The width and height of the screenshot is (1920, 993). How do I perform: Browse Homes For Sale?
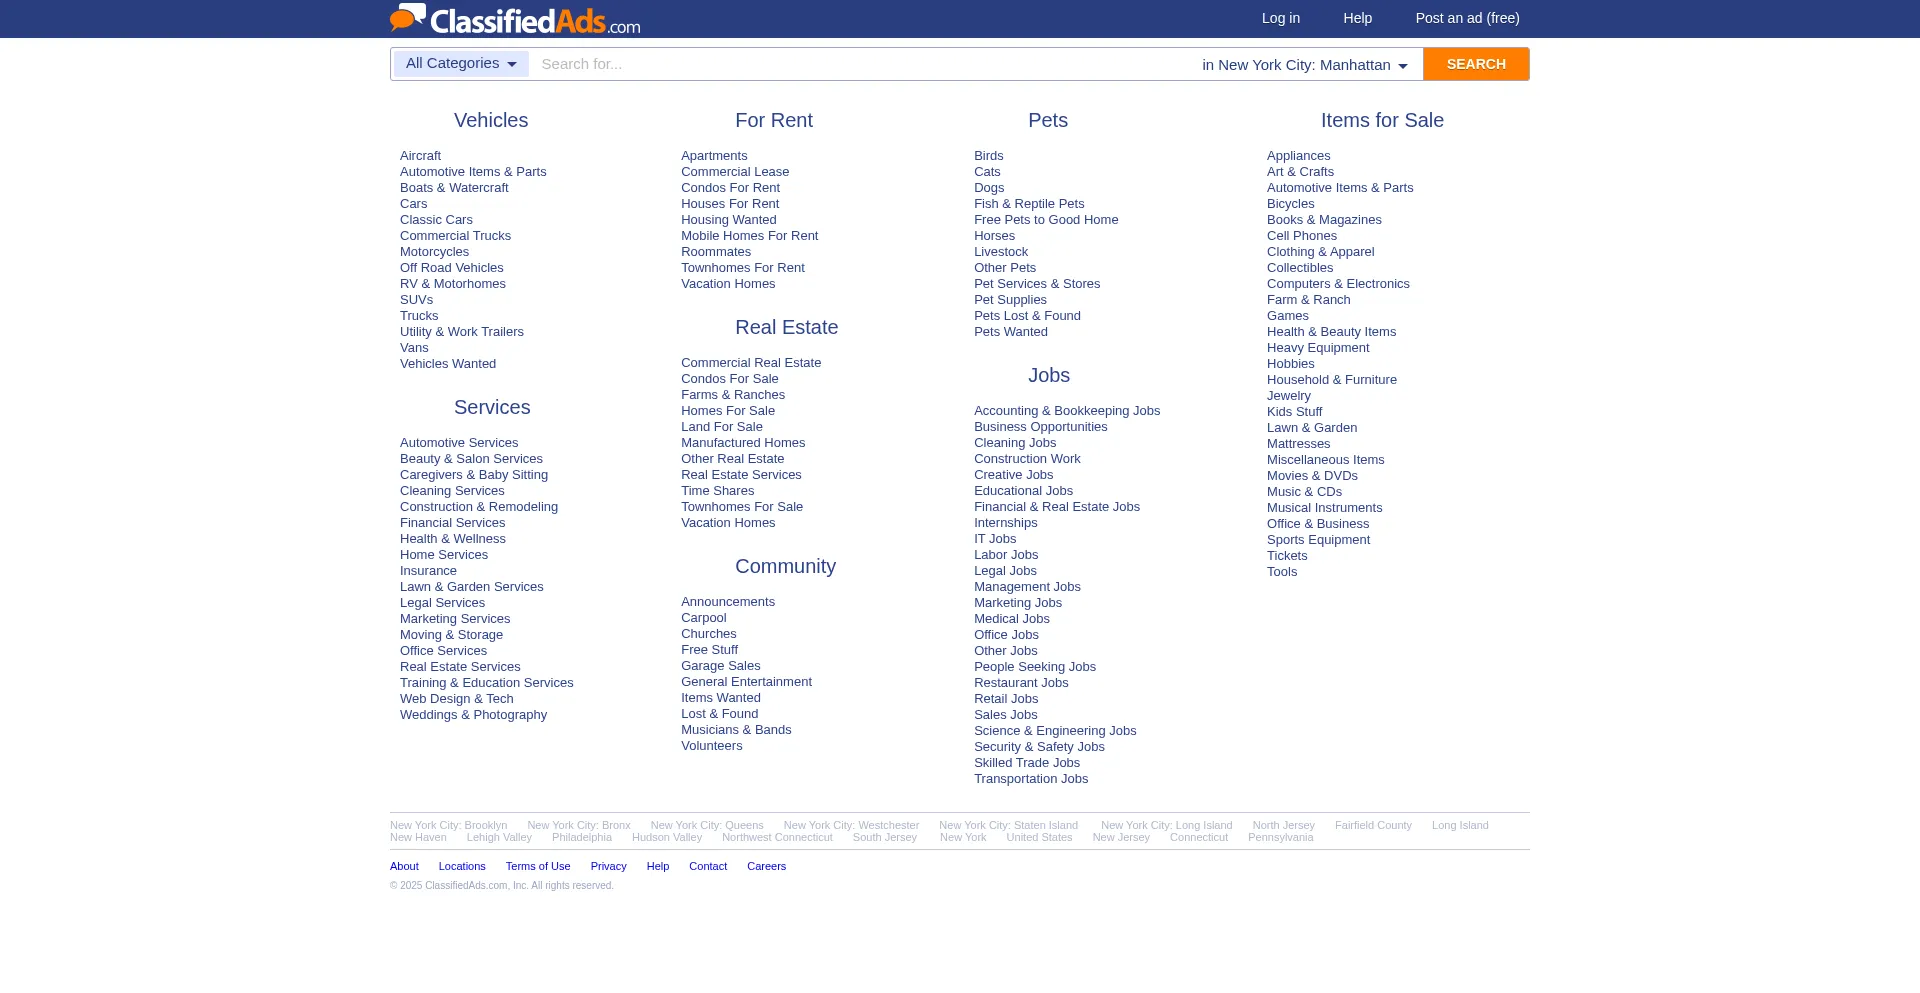tap(728, 411)
